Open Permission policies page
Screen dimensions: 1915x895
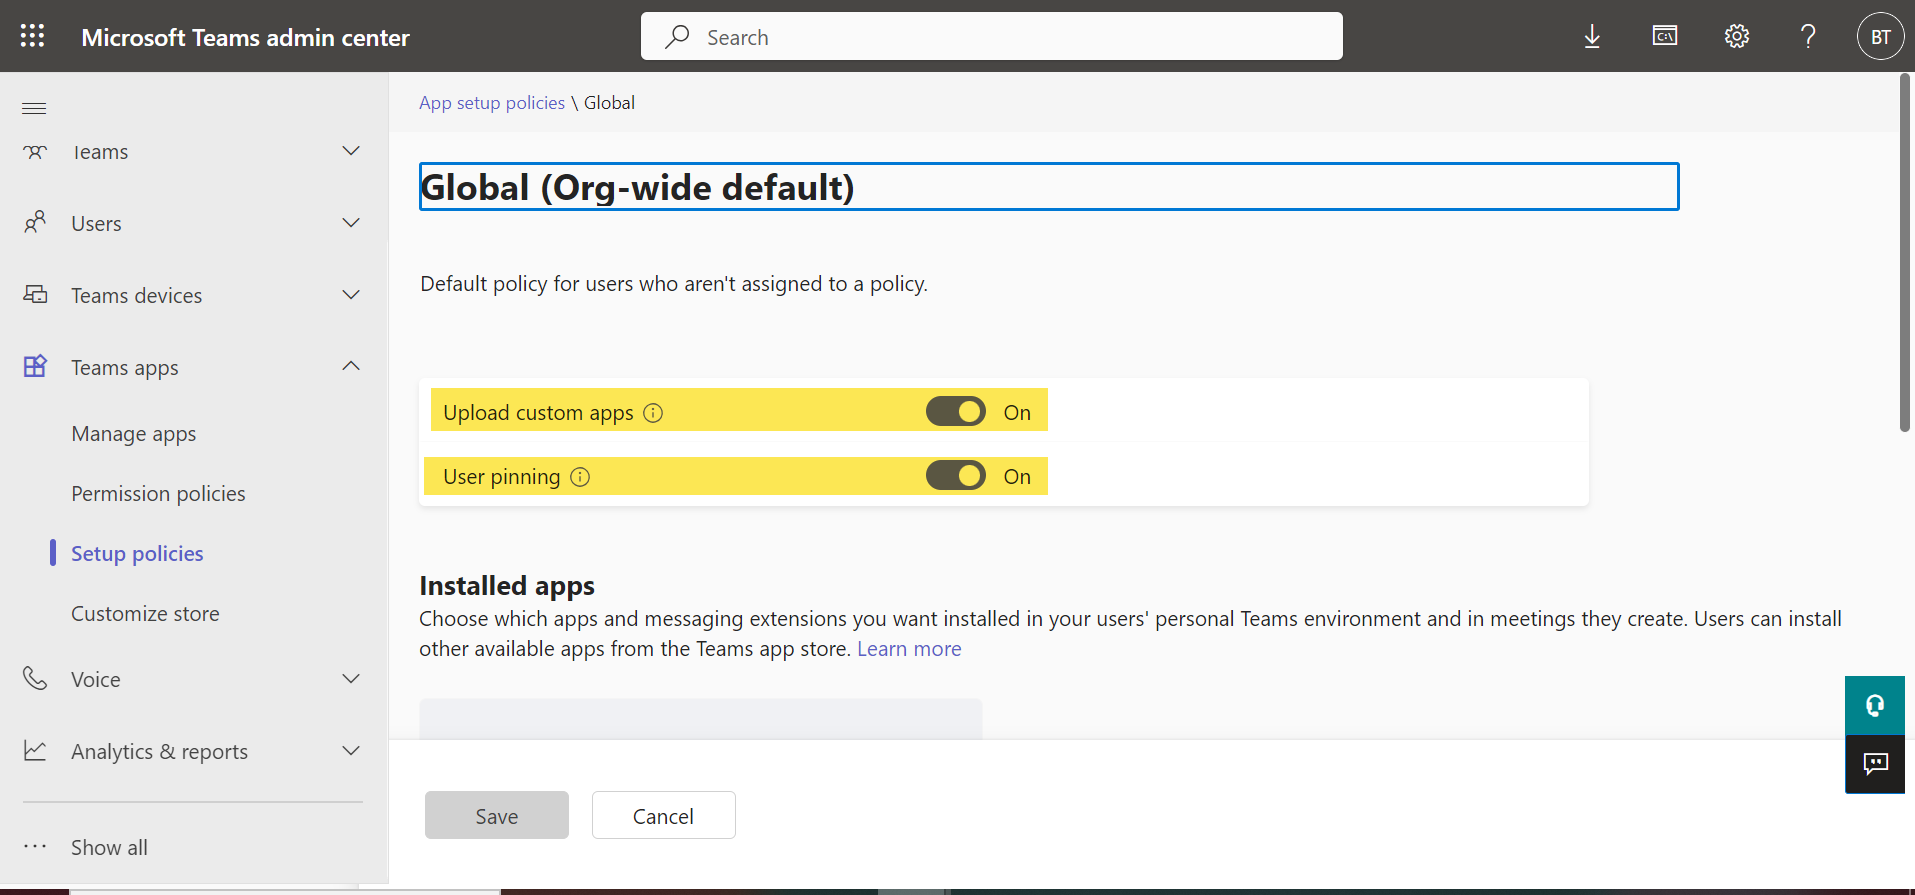point(158,494)
